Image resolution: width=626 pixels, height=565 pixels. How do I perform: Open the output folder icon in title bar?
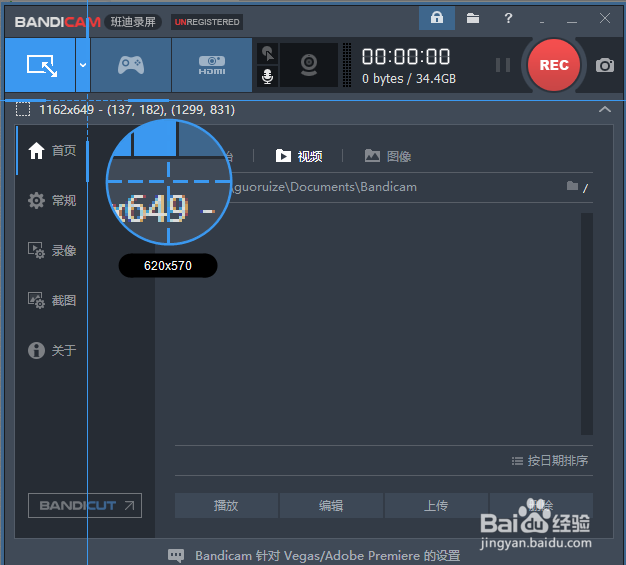click(x=473, y=18)
